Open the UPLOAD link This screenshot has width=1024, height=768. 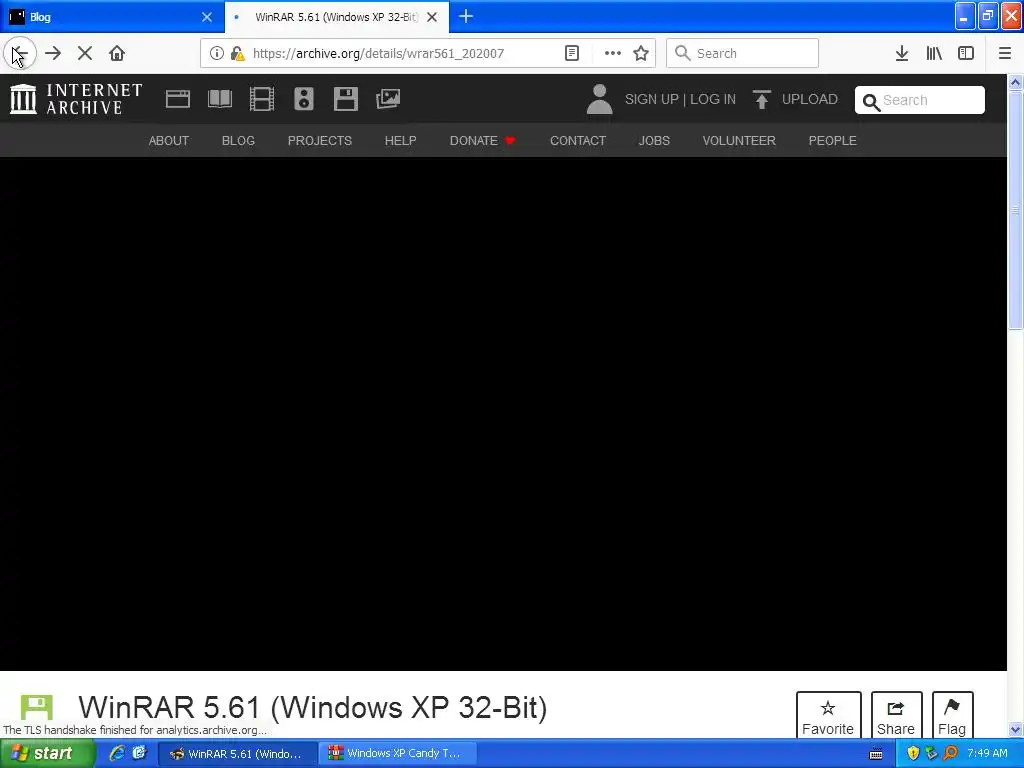pyautogui.click(x=810, y=99)
